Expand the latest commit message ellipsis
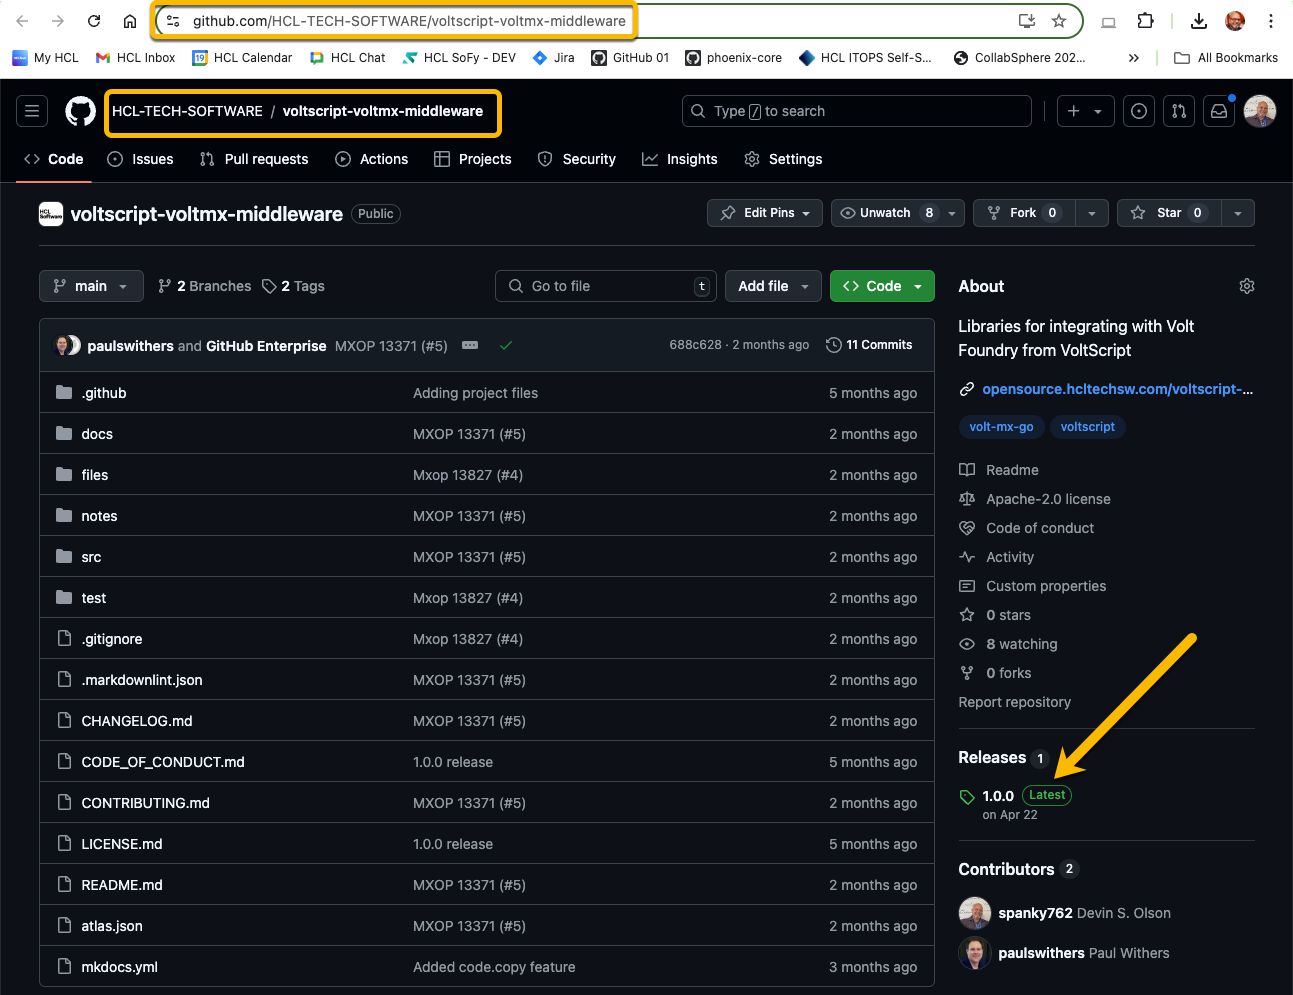 [x=470, y=345]
